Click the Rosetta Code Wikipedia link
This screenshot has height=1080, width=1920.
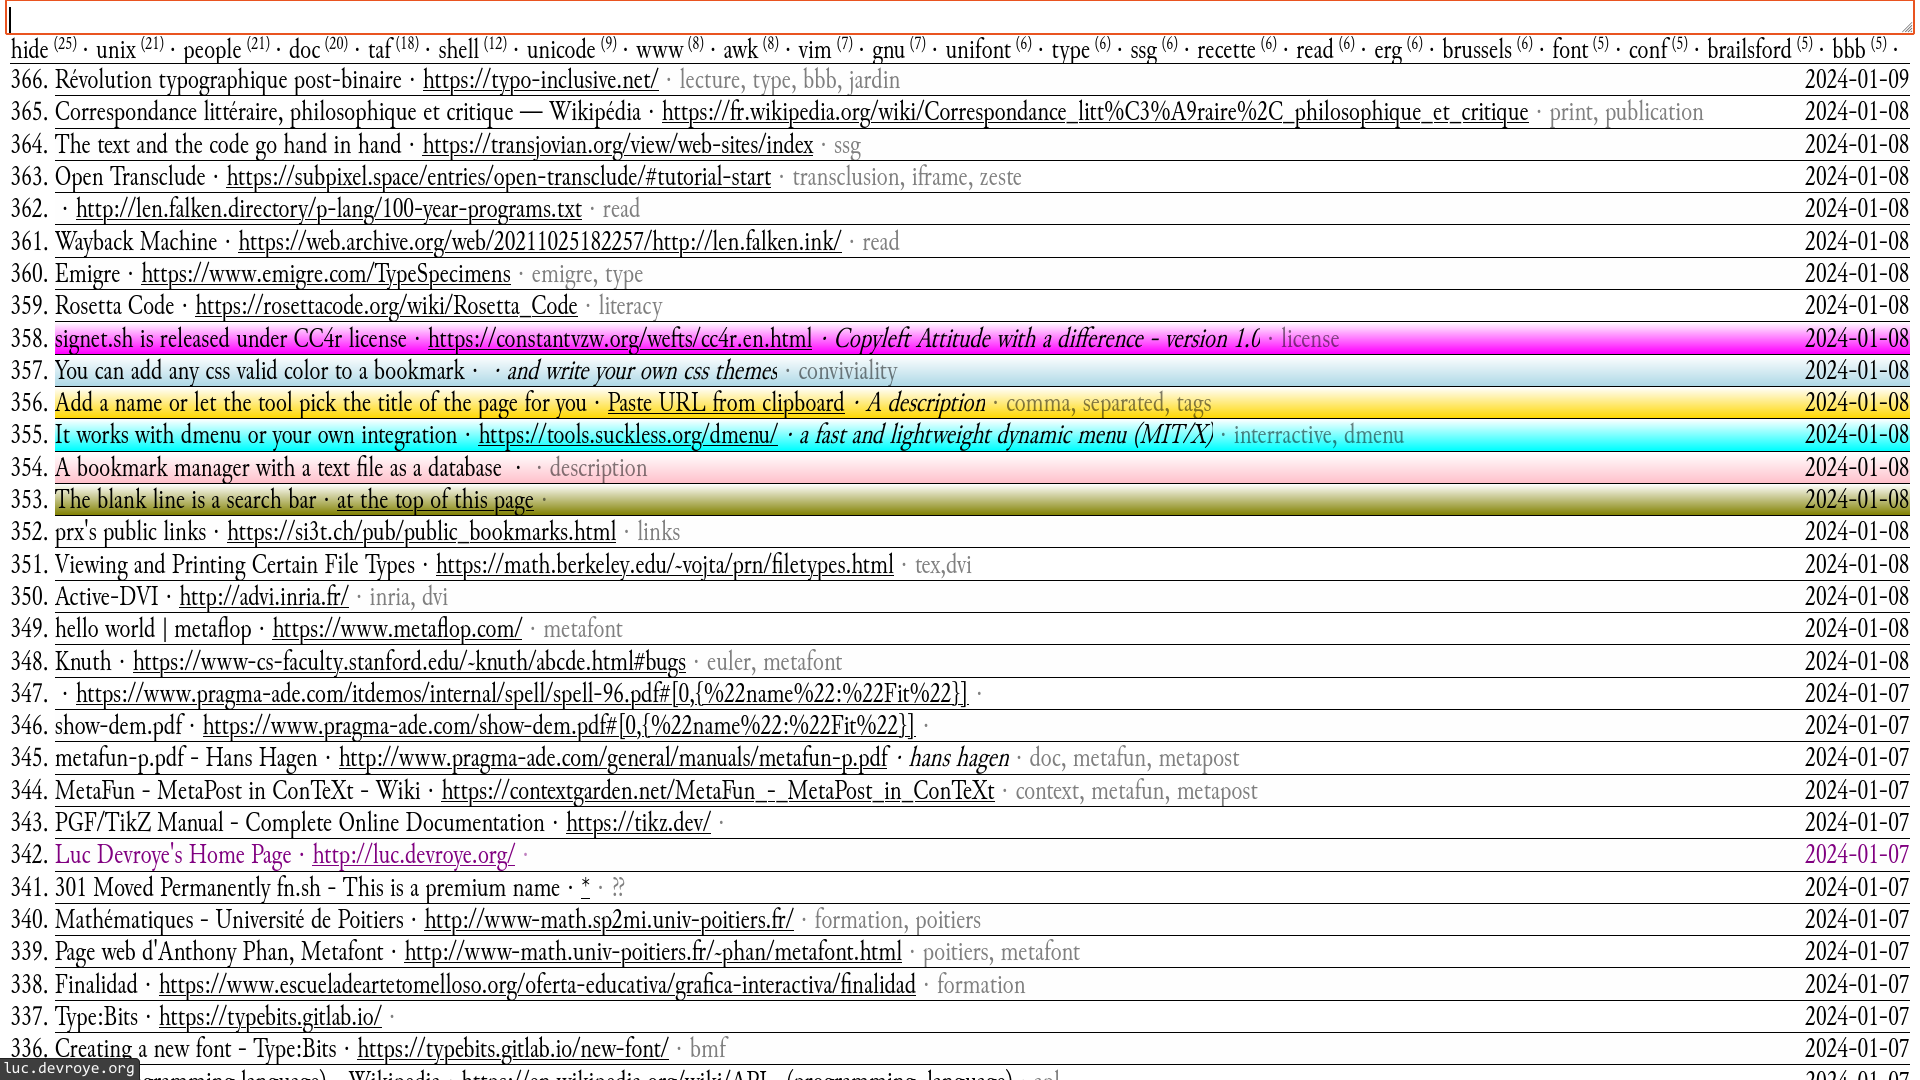coord(386,306)
